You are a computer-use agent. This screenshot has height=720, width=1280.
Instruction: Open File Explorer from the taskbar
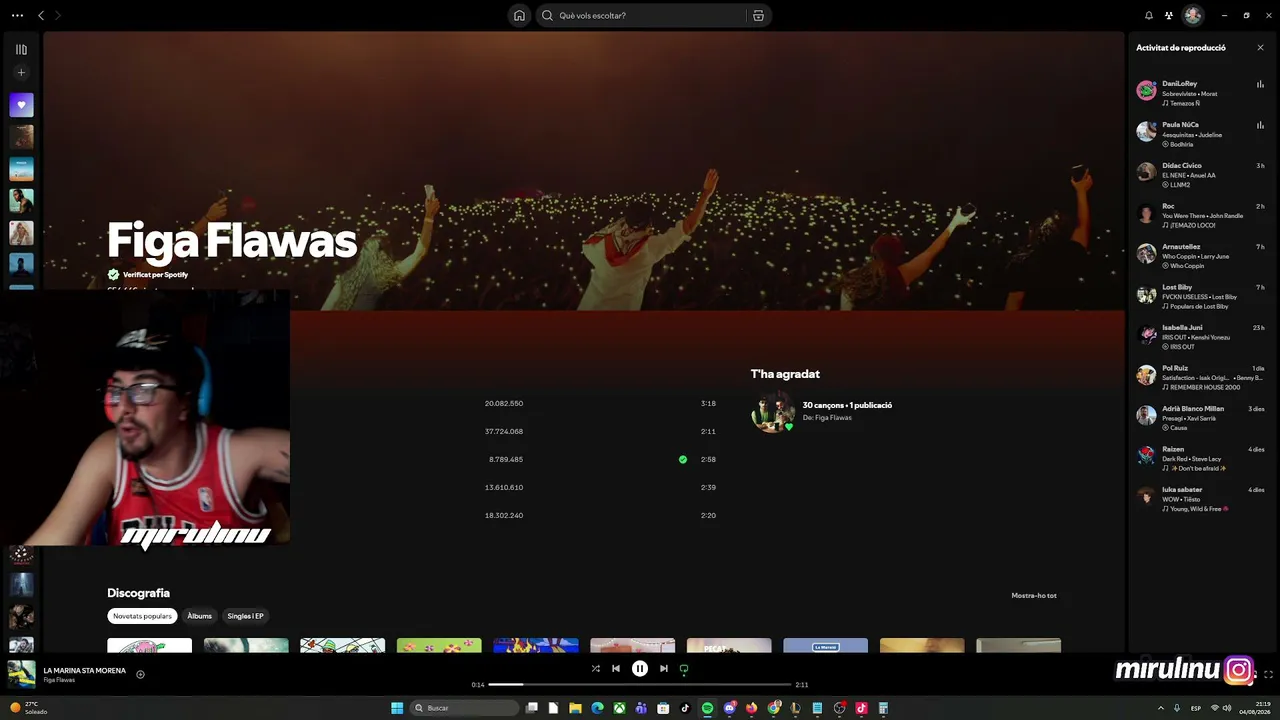pyautogui.click(x=575, y=708)
